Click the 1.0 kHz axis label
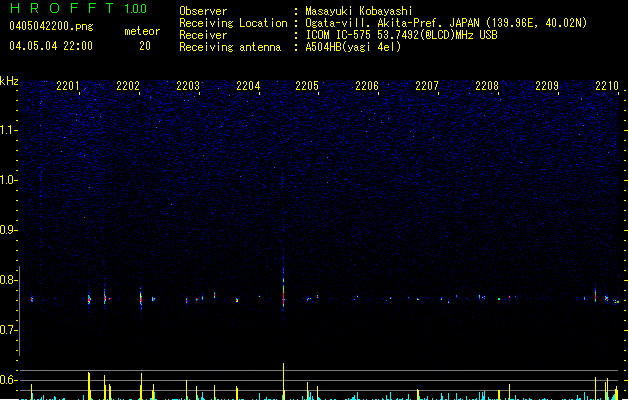Screen dimensions: 629x400 [8, 180]
